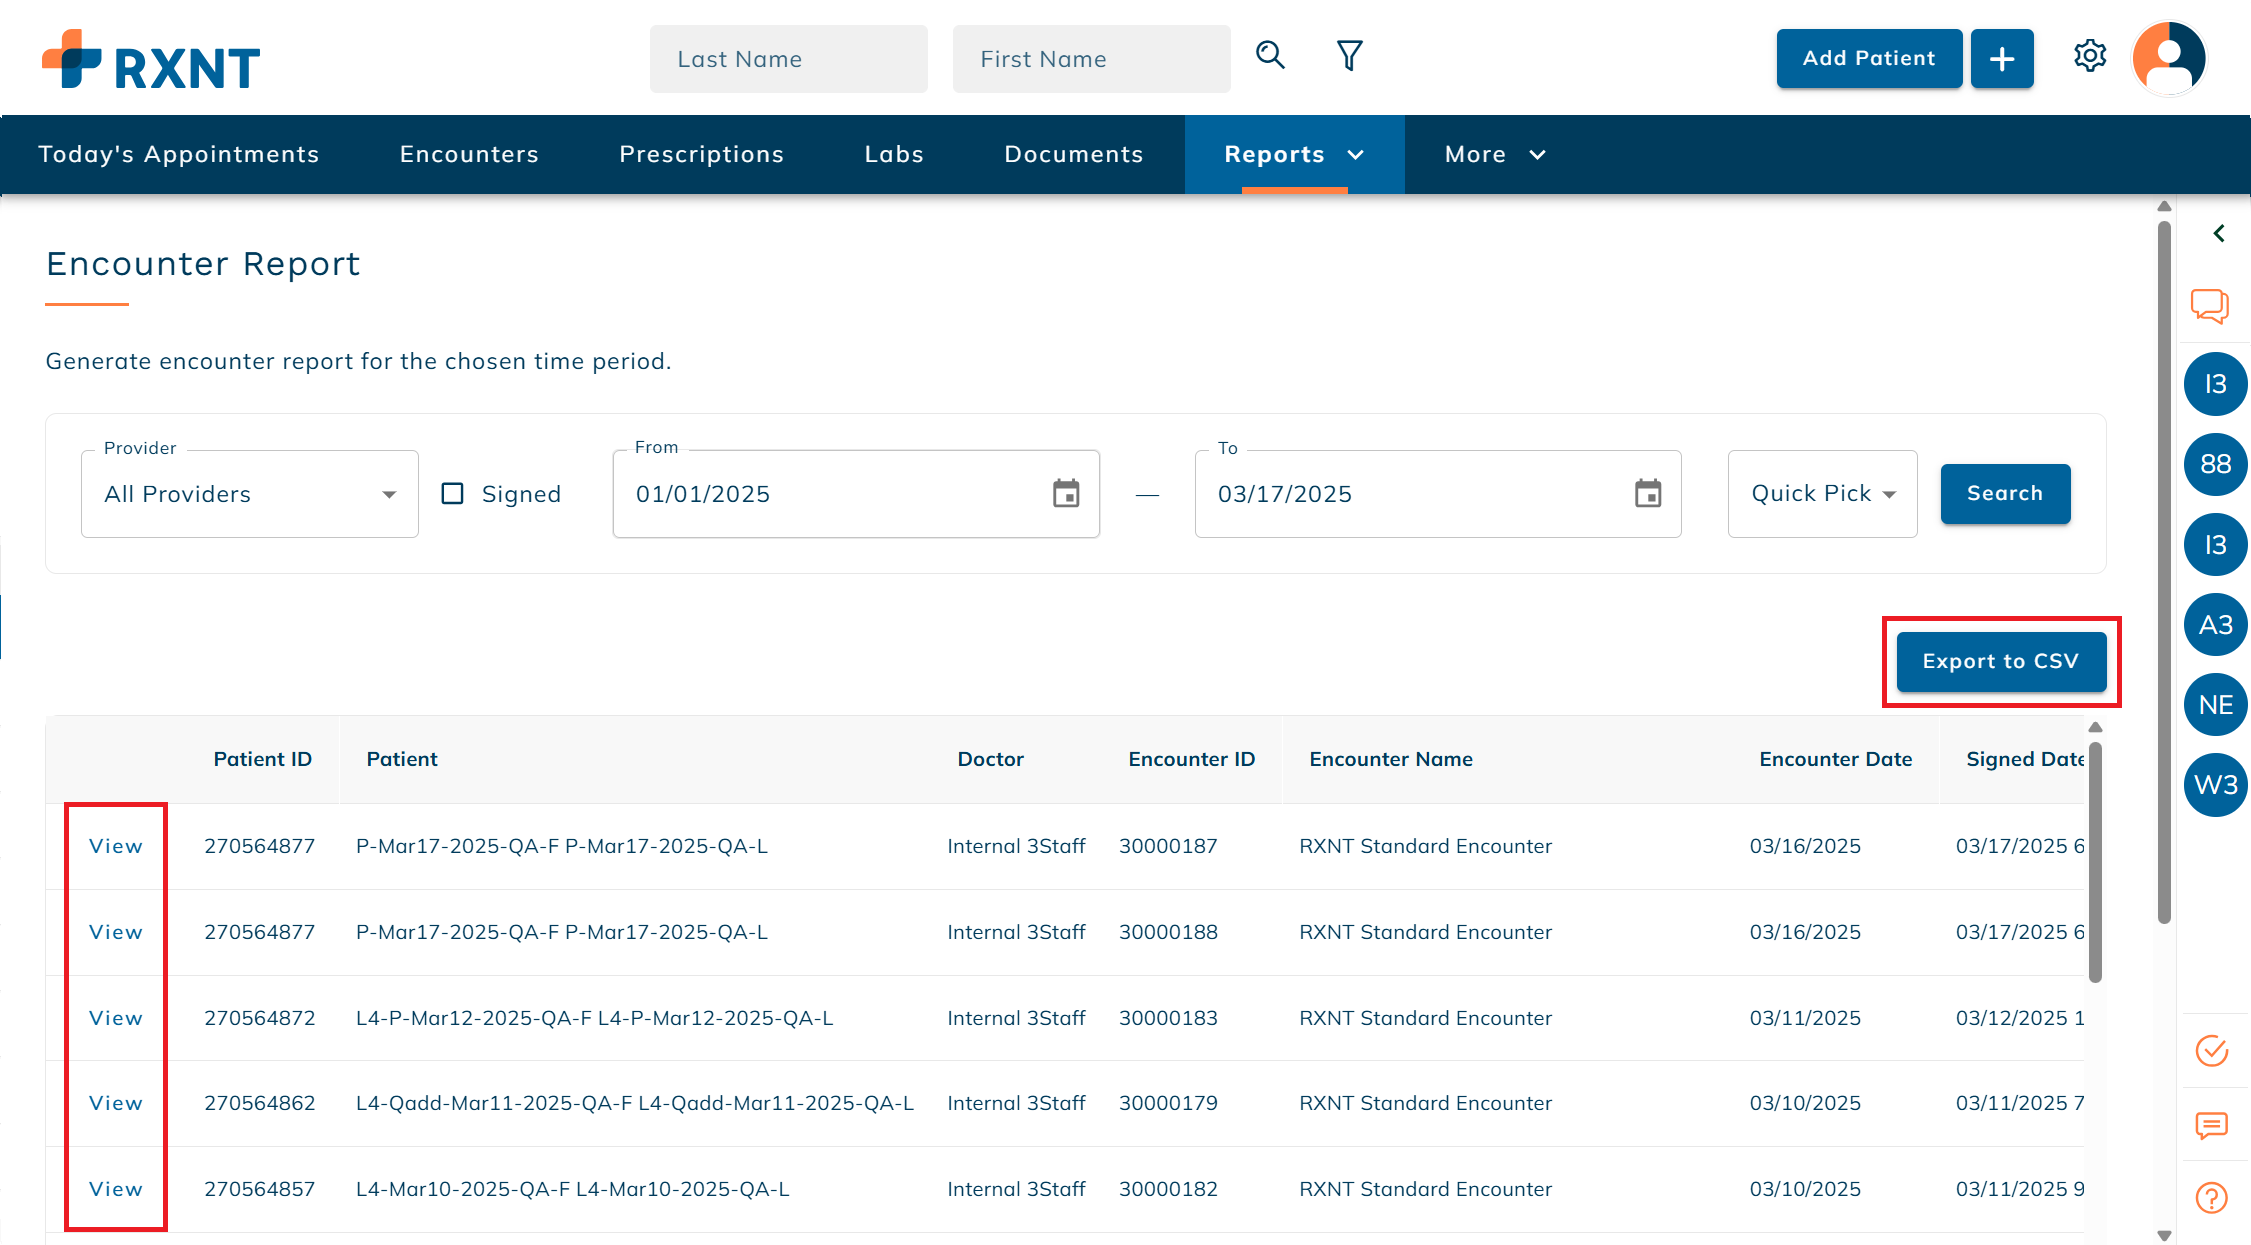Click encounter date 03/11/2025 cell

tap(1805, 1018)
